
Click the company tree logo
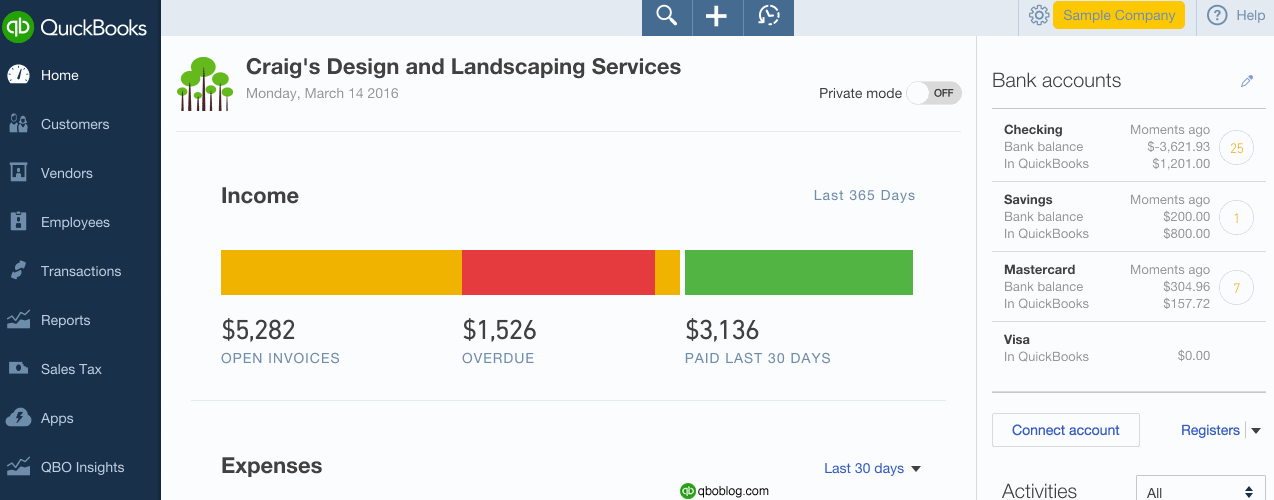[204, 83]
